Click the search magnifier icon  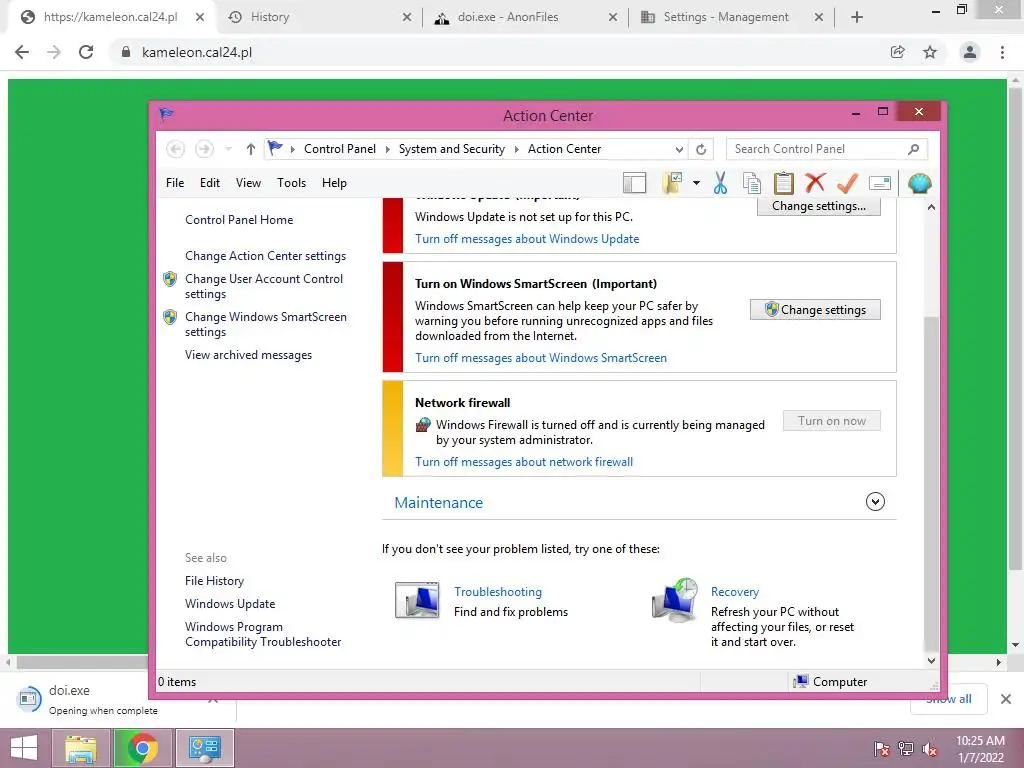(x=914, y=149)
